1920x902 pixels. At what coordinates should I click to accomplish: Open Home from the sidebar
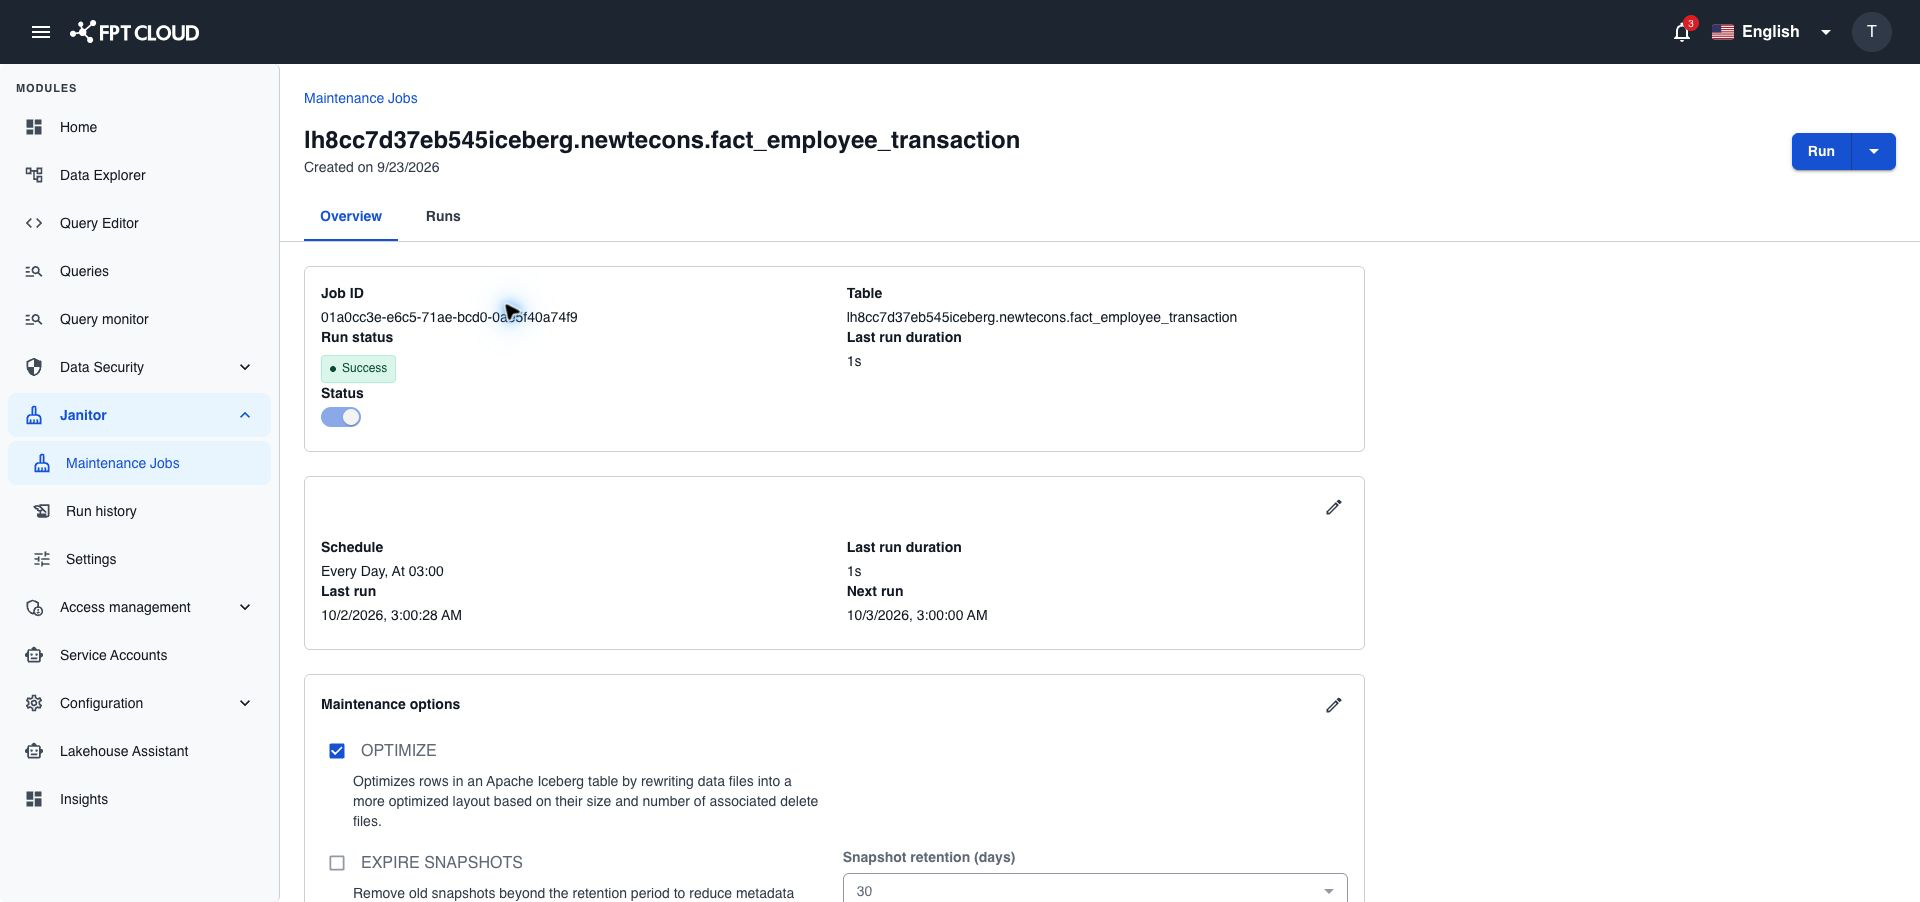139,127
